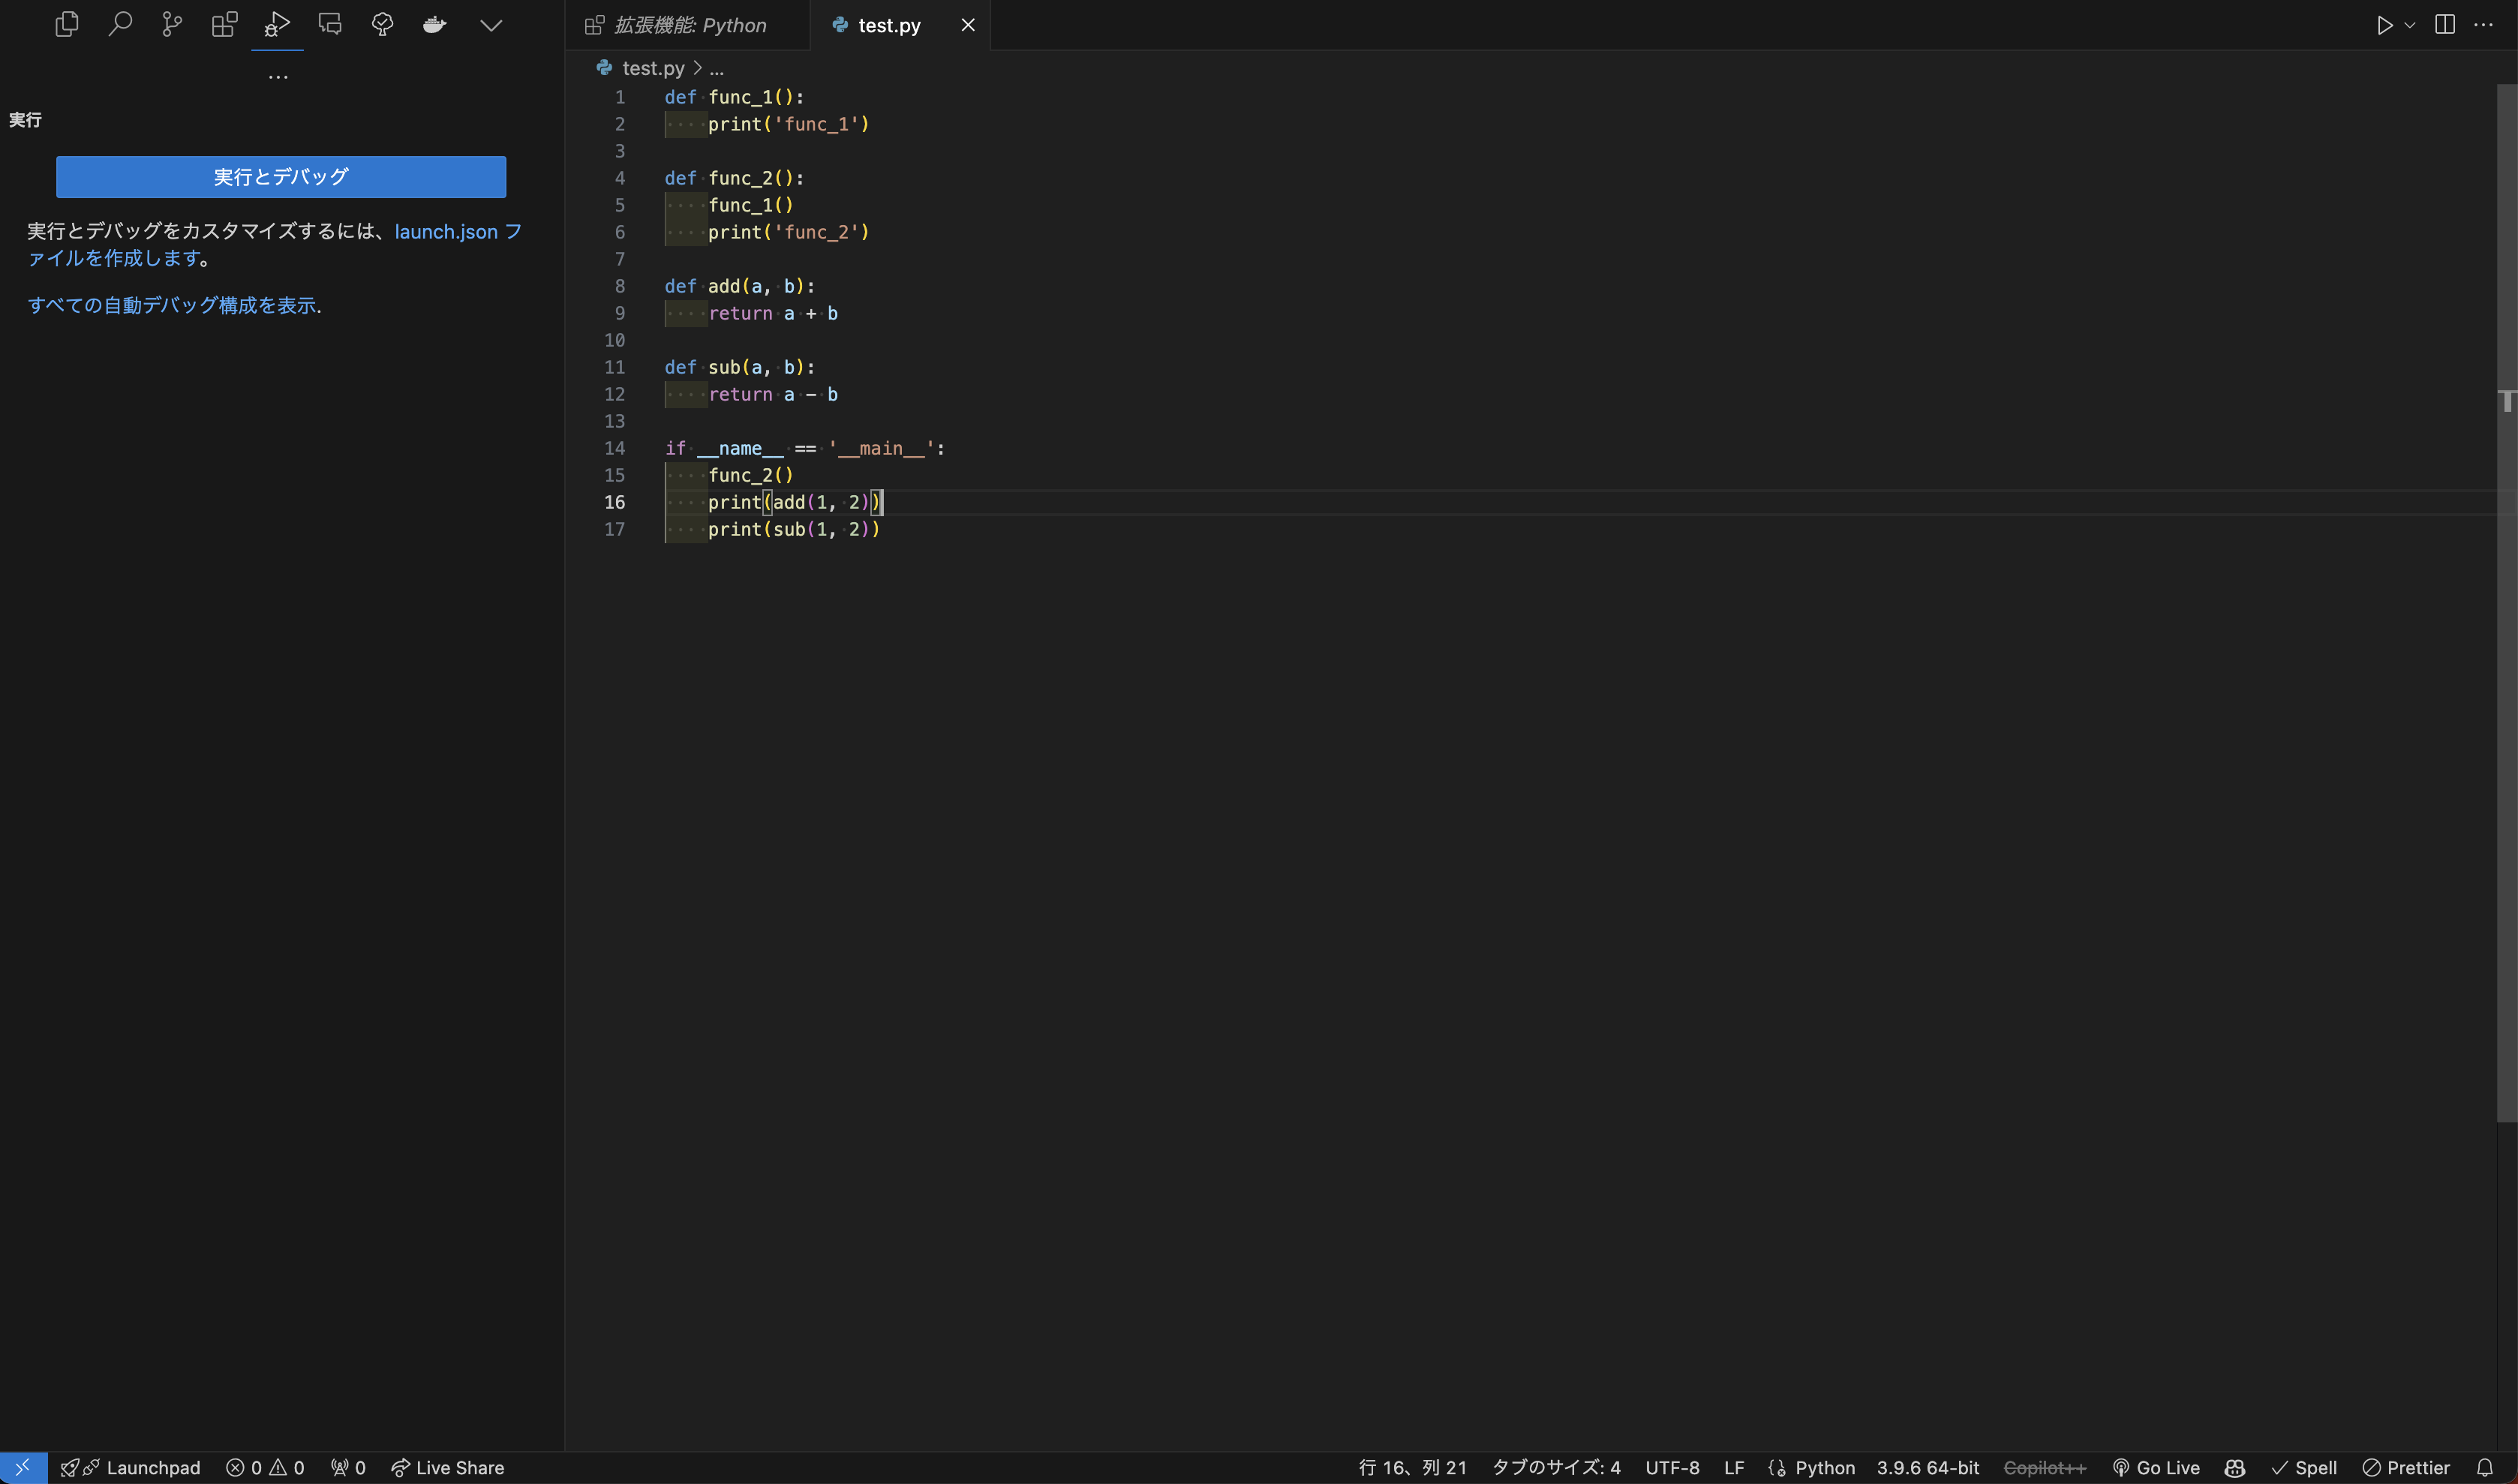Open the launch.json creation link
The image size is (2518, 1484).
click(447, 231)
